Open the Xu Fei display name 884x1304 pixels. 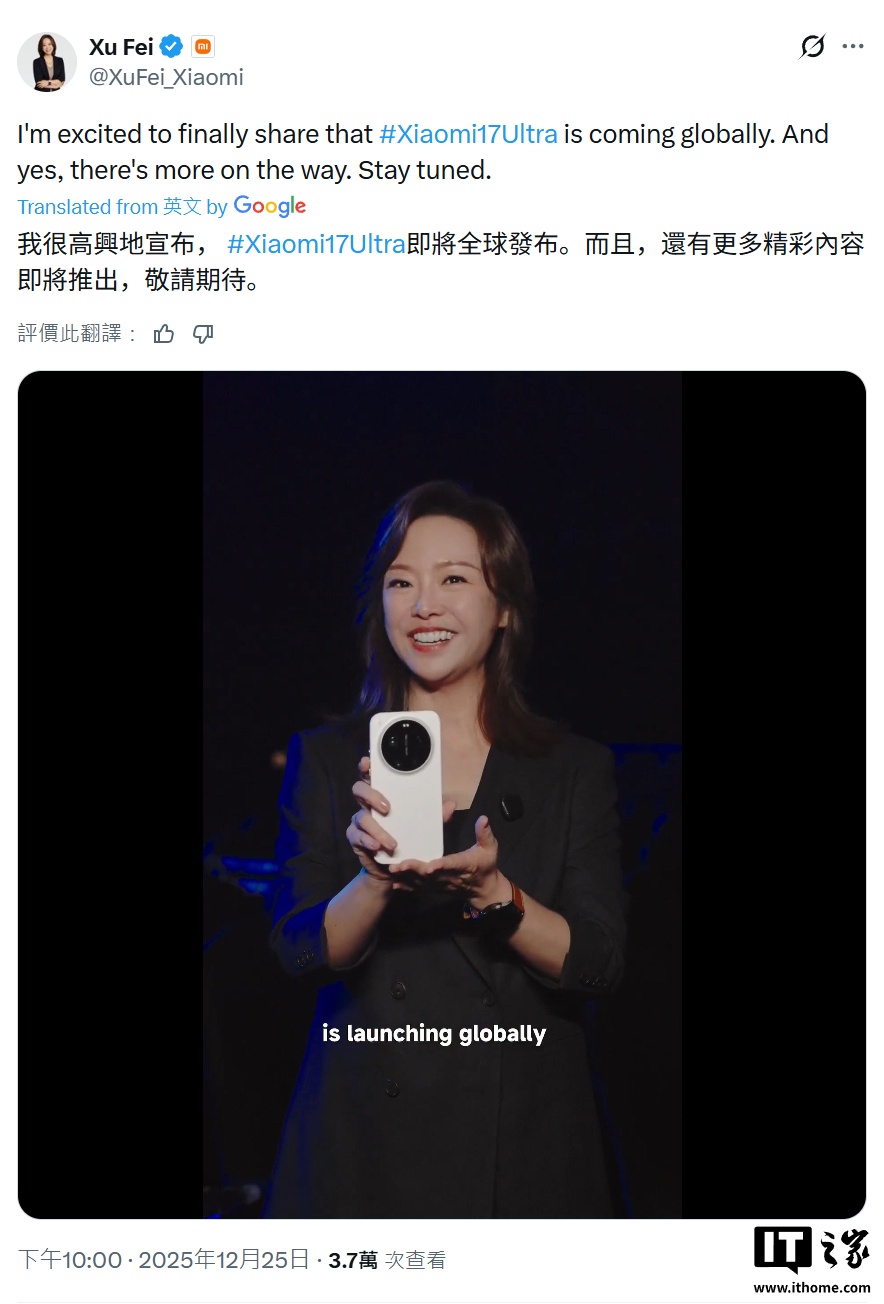(121, 46)
